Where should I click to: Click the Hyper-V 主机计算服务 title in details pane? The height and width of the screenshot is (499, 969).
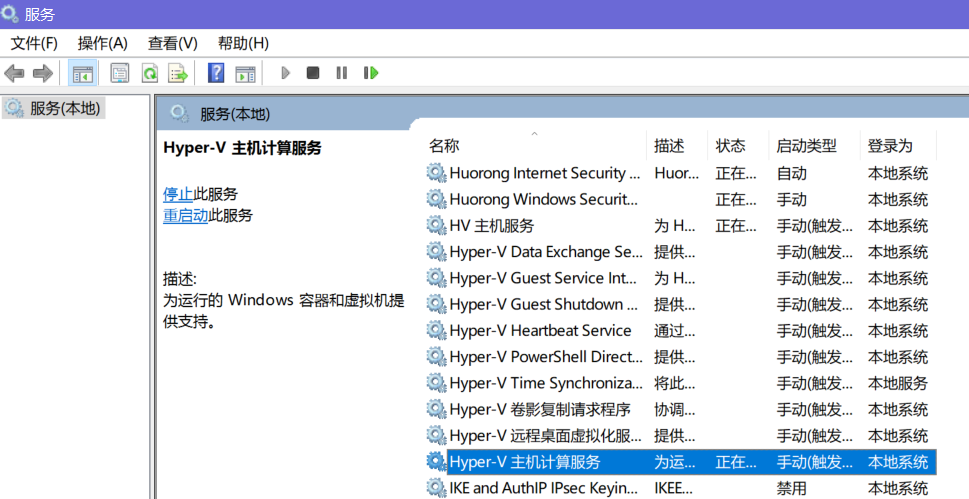coord(242,148)
